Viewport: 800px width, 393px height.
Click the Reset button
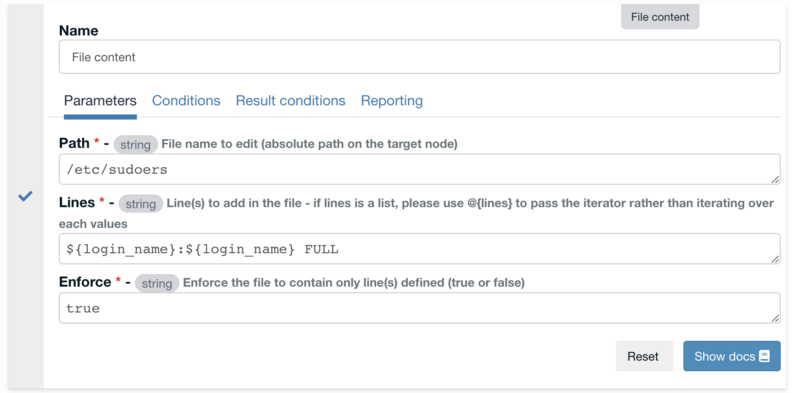coord(644,356)
